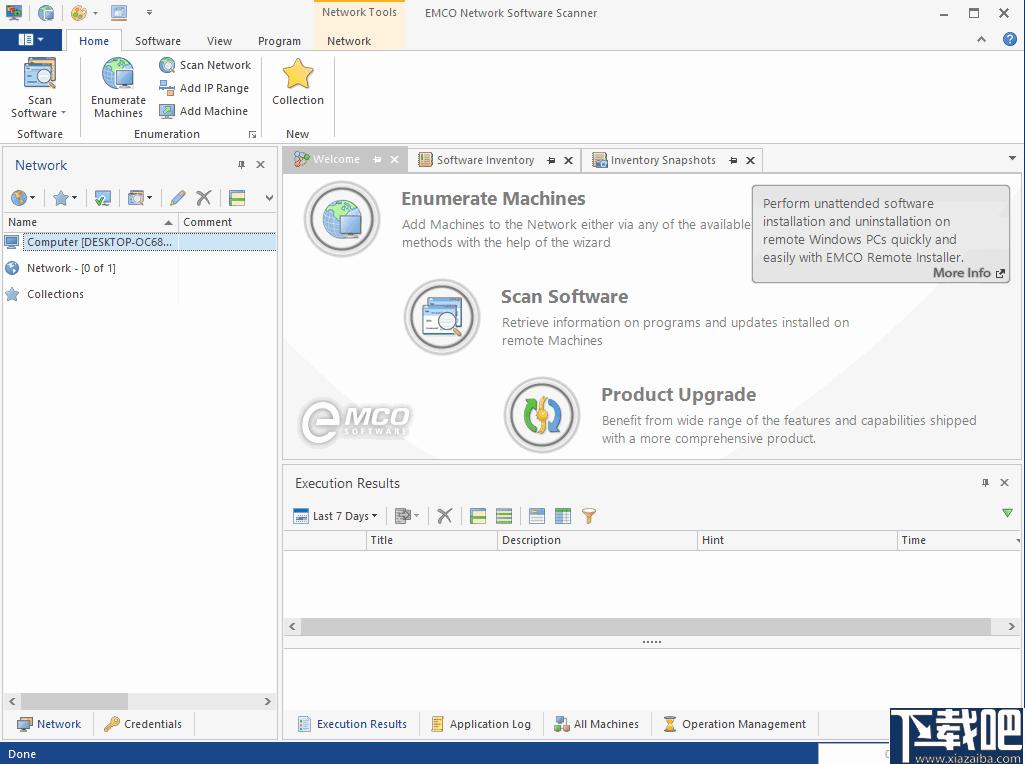Pin the Execution Results panel

coord(985,482)
